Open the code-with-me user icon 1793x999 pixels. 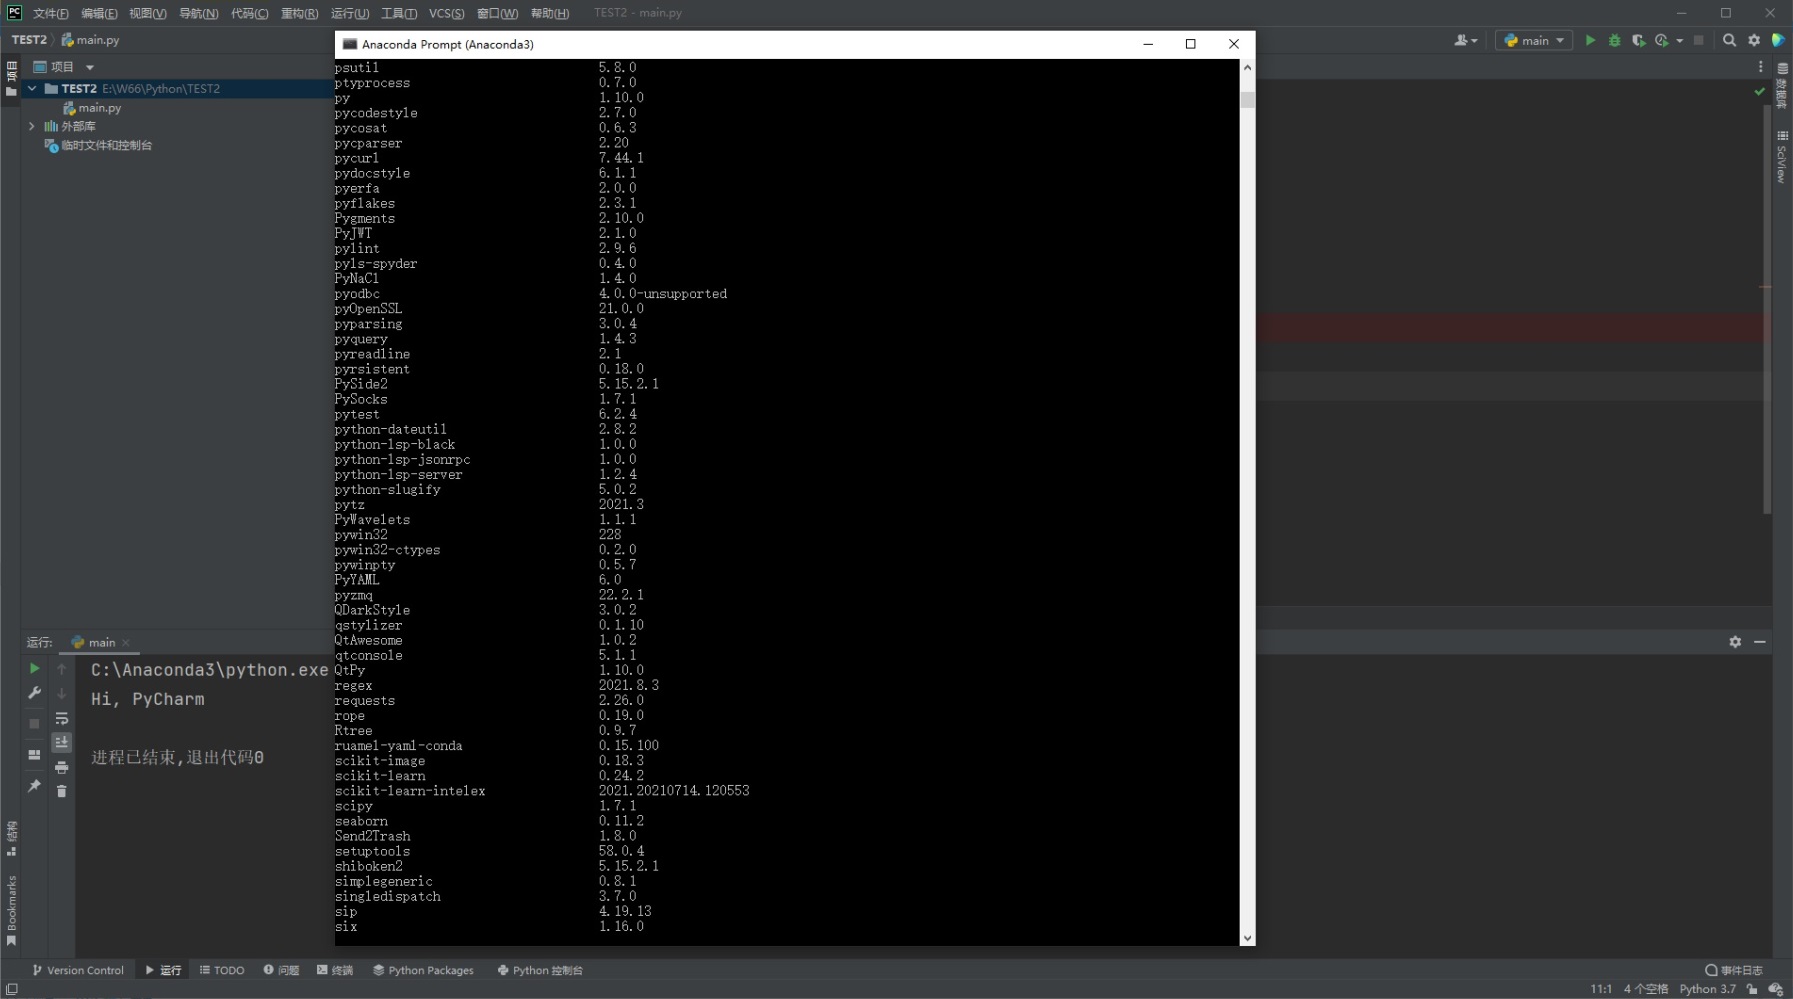1465,40
